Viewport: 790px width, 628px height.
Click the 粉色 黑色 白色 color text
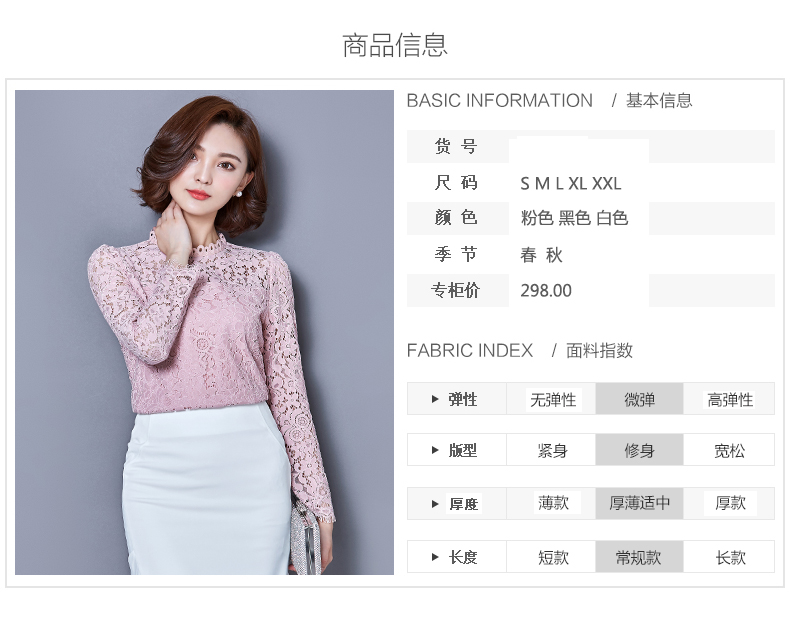click(x=574, y=218)
